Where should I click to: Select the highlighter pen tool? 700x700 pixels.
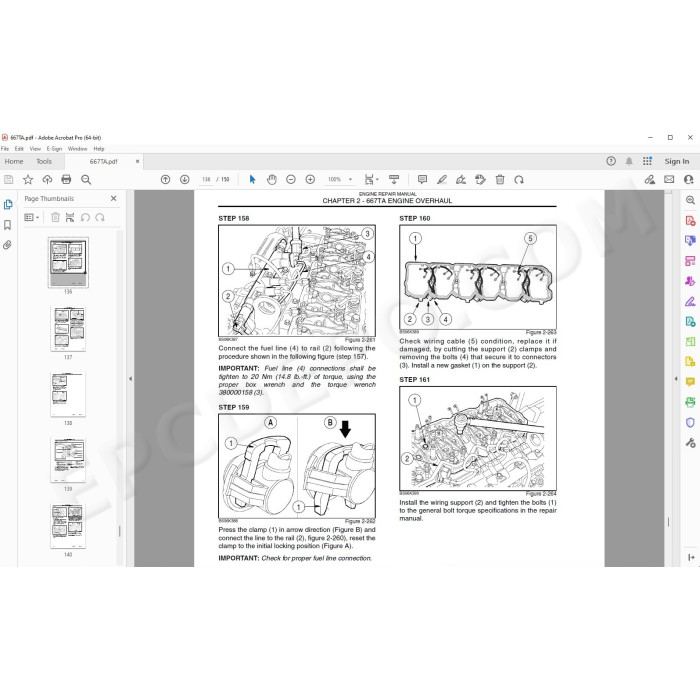[x=442, y=179]
